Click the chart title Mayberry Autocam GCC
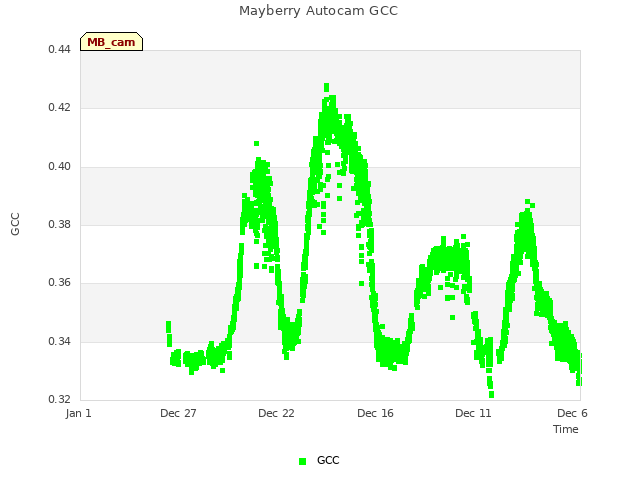Viewport: 640px width, 480px height. [x=318, y=11]
